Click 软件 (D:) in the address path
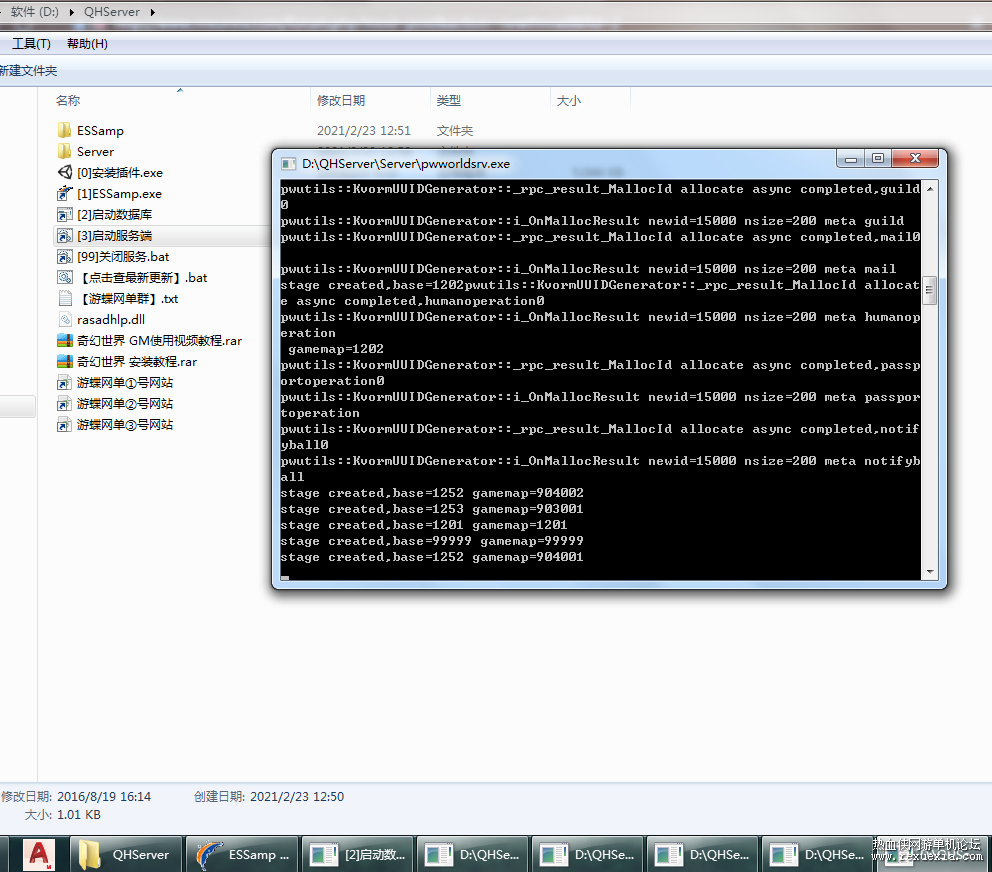This screenshot has width=992, height=872. coord(34,12)
